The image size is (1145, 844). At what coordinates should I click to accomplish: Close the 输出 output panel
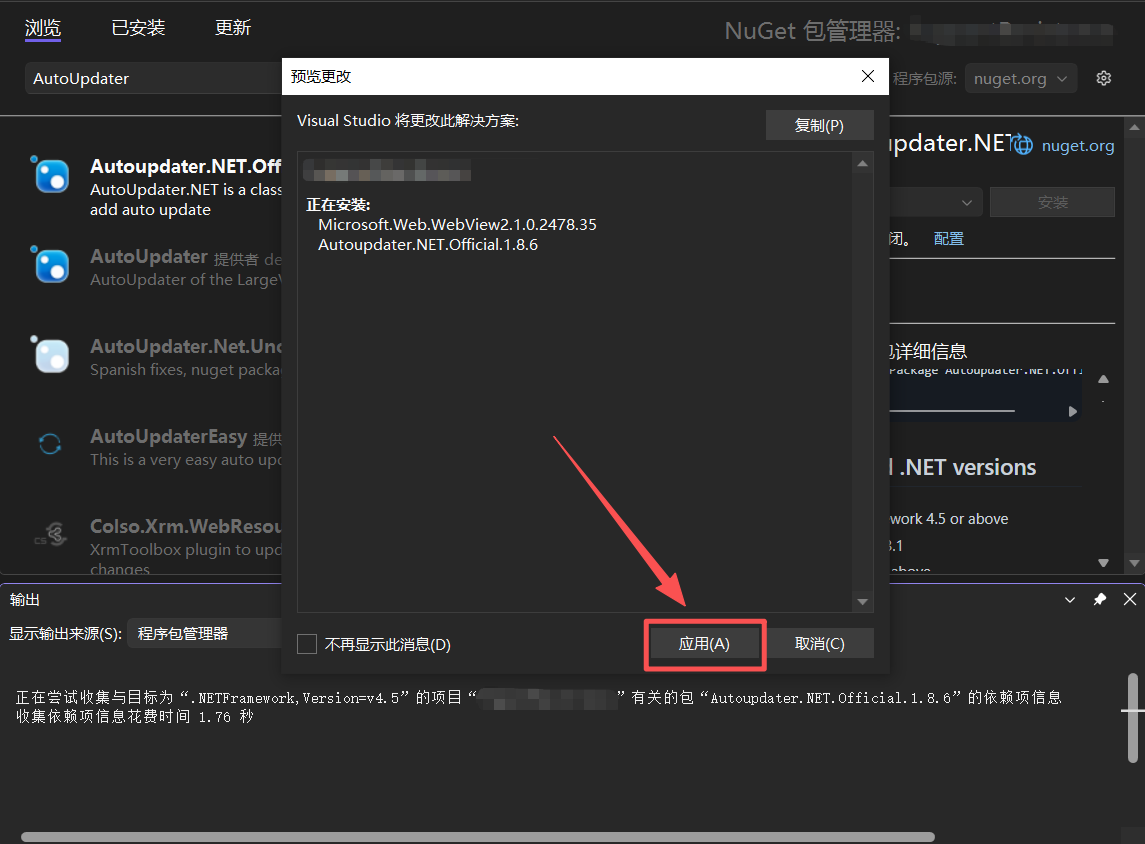[x=1130, y=599]
